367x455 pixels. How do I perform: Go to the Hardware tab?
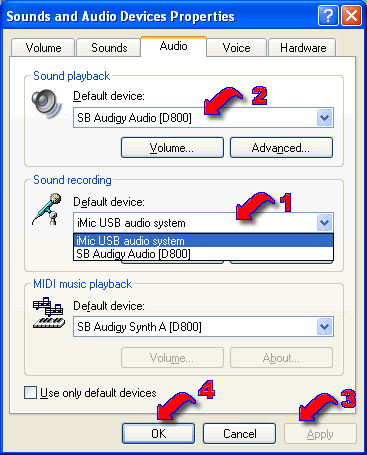(303, 48)
